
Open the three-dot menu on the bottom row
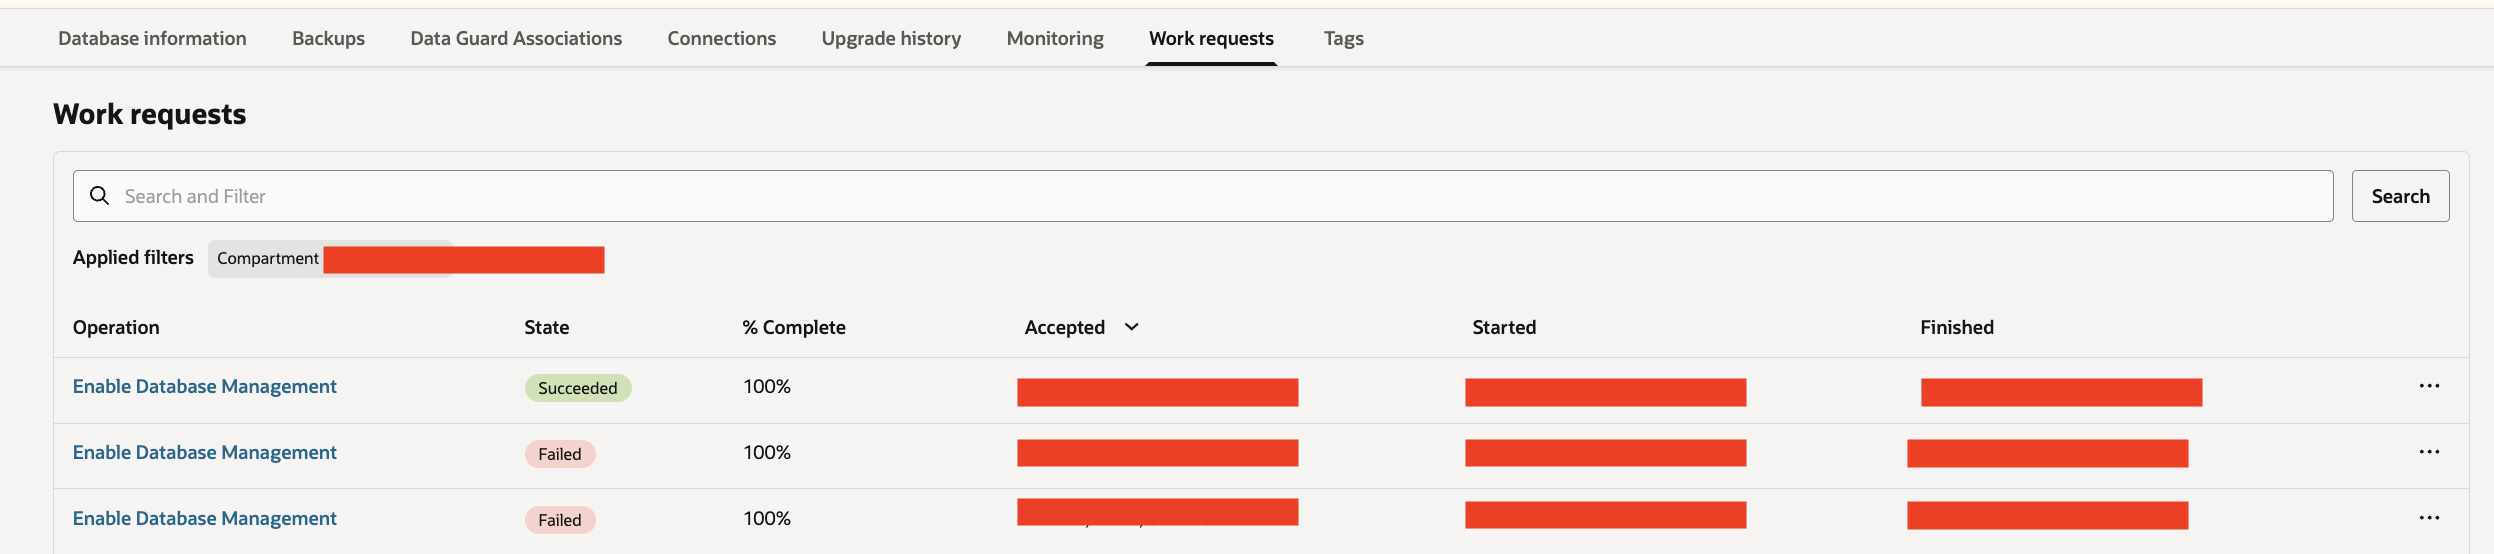click(2429, 518)
